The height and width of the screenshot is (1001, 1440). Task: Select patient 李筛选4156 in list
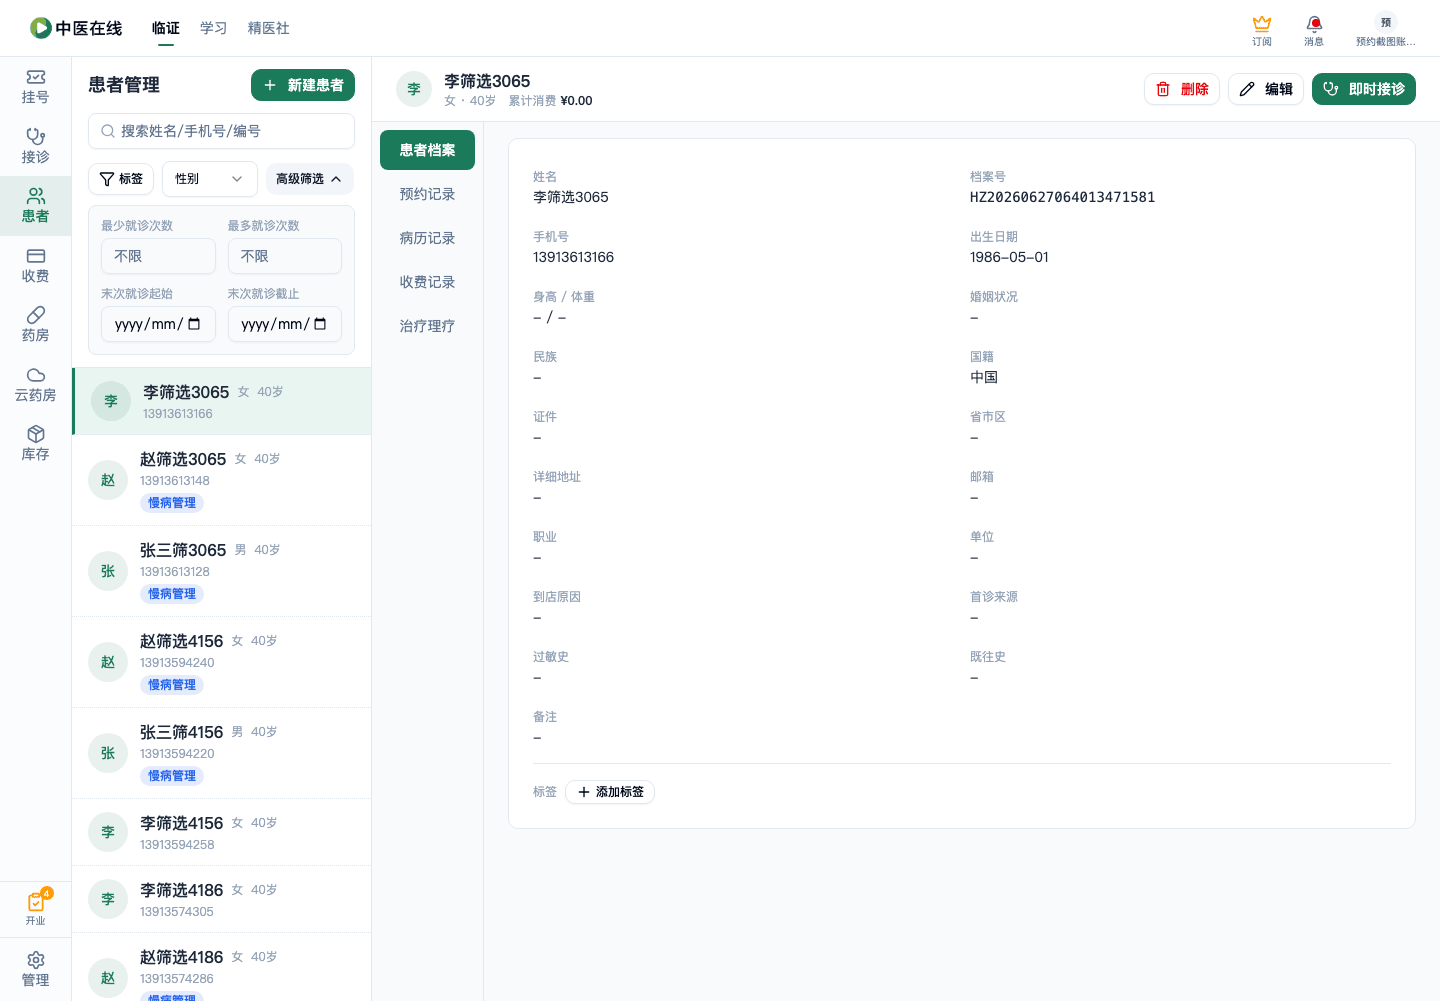[x=222, y=832]
